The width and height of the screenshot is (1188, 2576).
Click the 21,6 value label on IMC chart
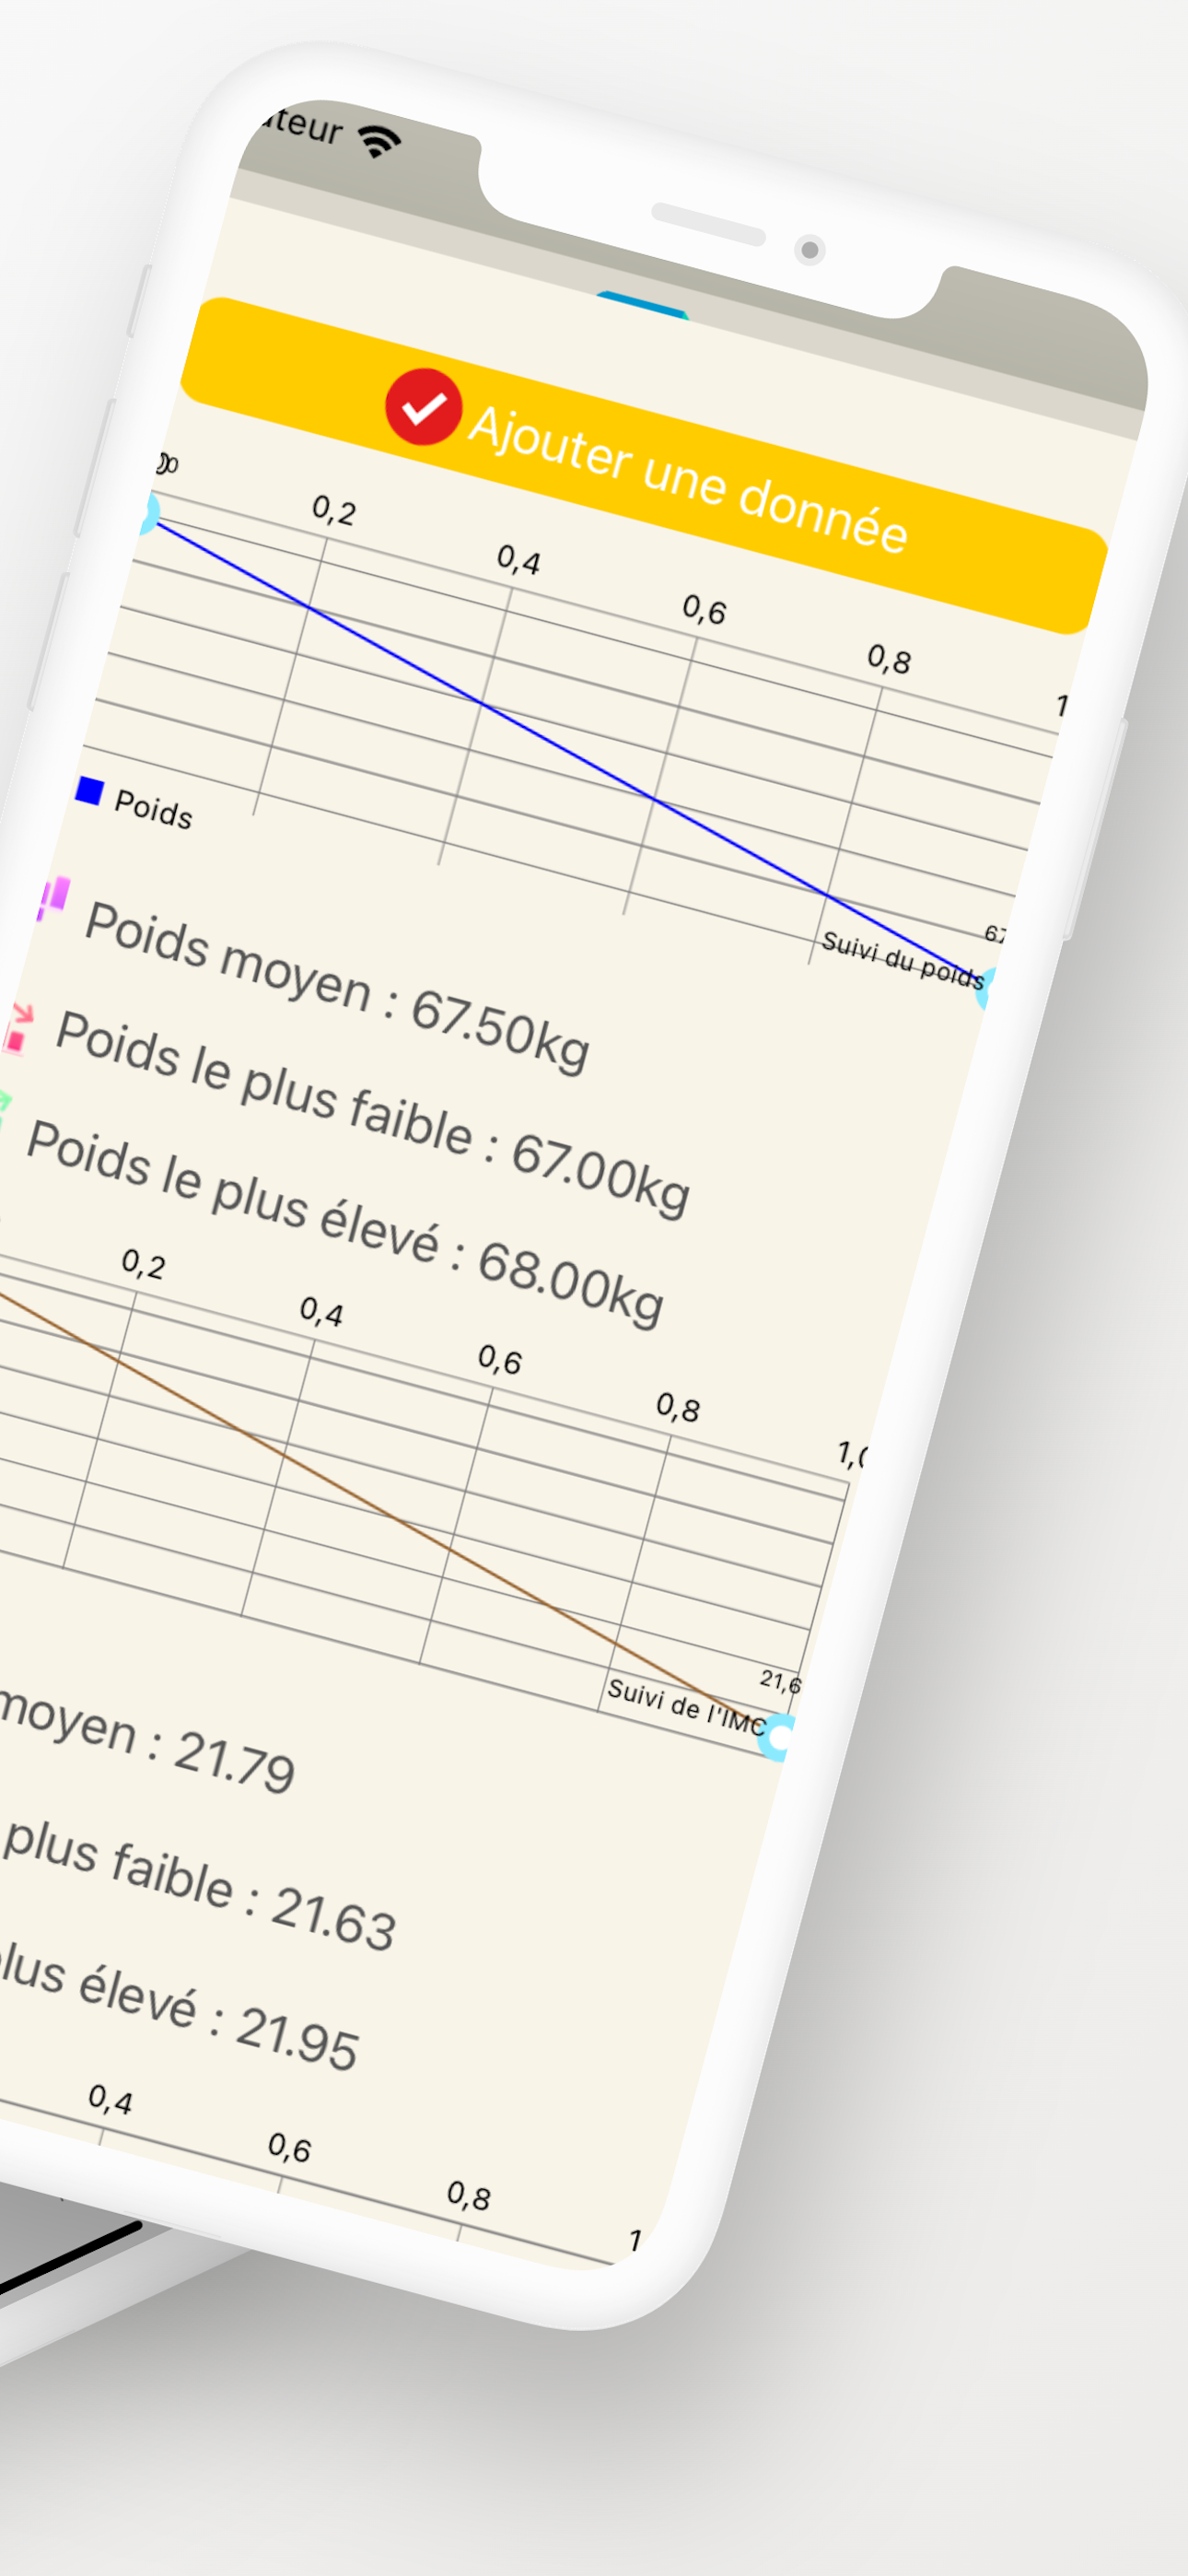[x=780, y=1682]
